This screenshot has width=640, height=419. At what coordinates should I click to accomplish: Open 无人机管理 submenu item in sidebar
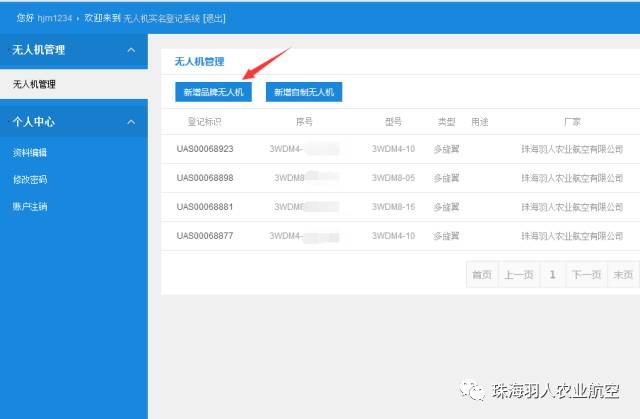click(x=34, y=85)
